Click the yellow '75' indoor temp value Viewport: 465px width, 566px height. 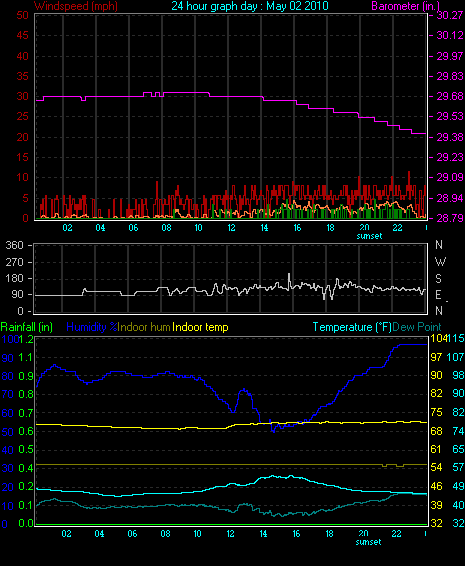click(436, 412)
